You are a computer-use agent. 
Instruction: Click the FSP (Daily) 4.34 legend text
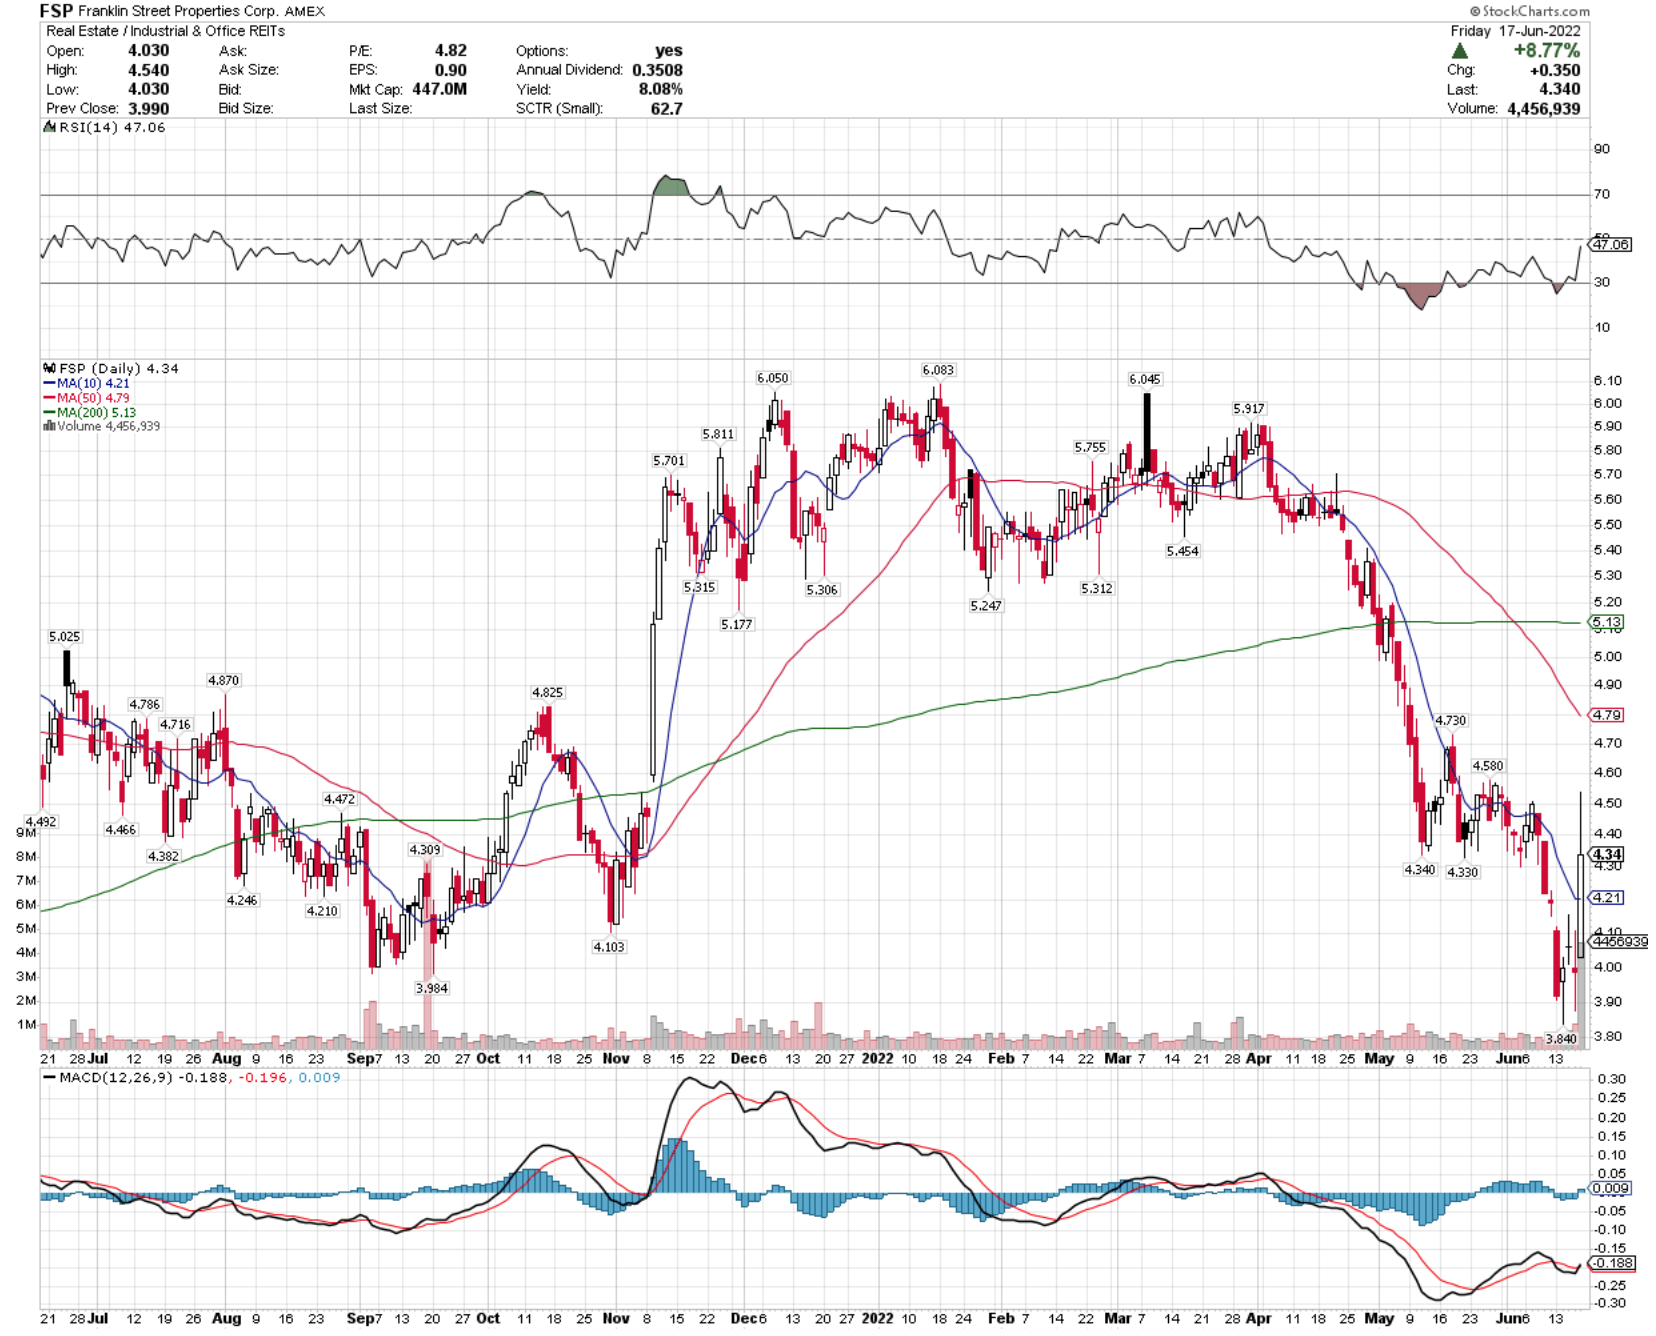pos(119,368)
